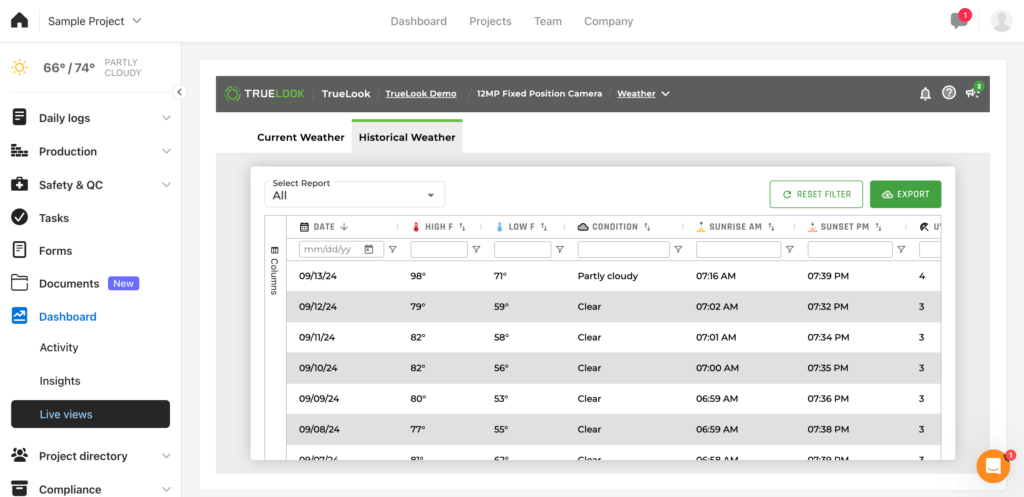
Task: Click the Home icon
Action: coord(20,21)
